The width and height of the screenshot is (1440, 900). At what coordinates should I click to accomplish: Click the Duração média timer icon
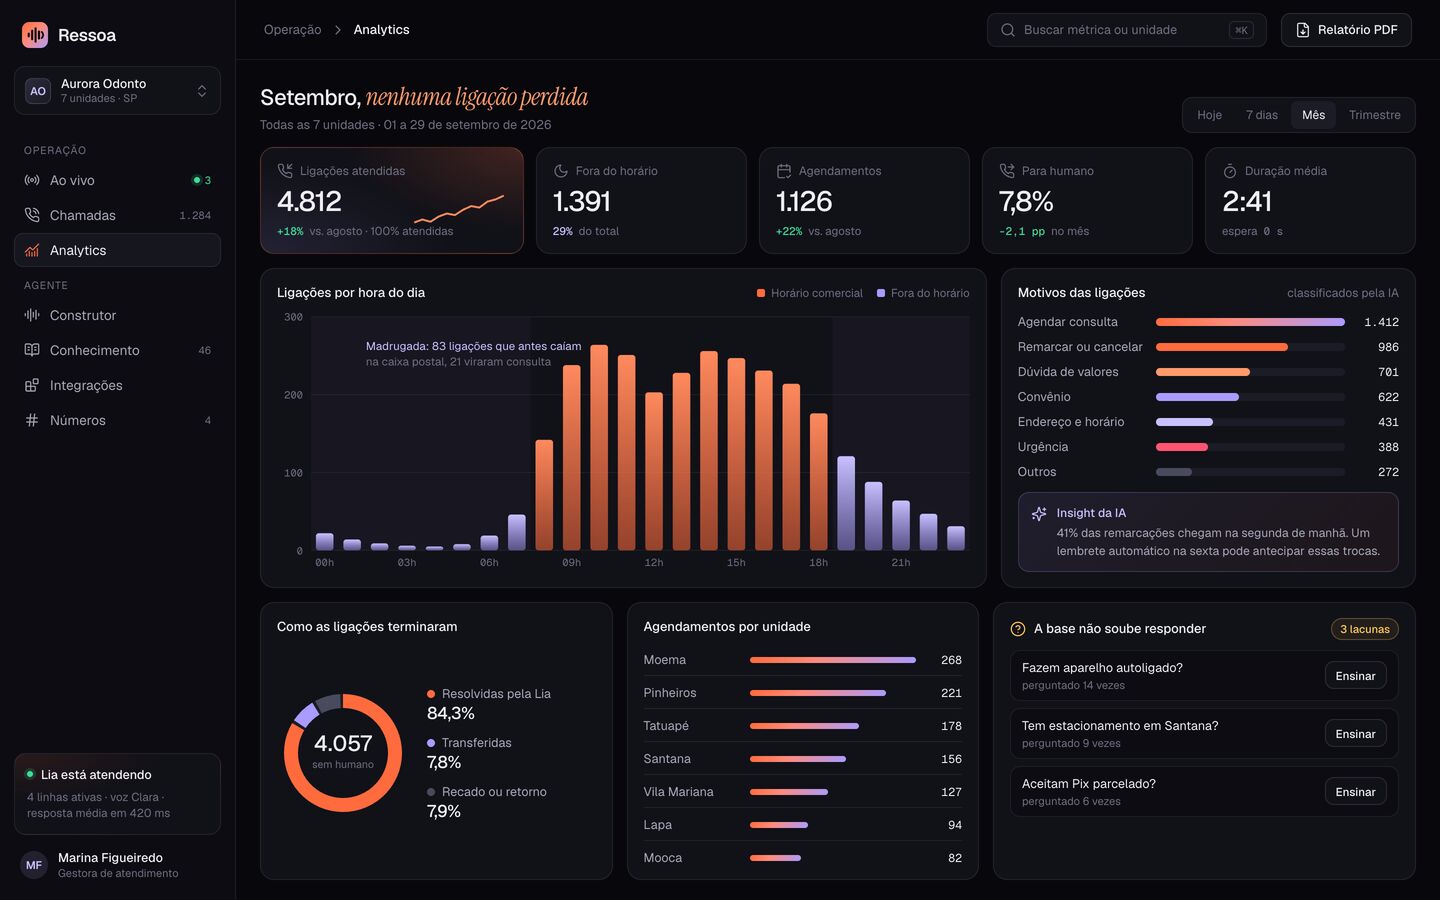[1230, 171]
